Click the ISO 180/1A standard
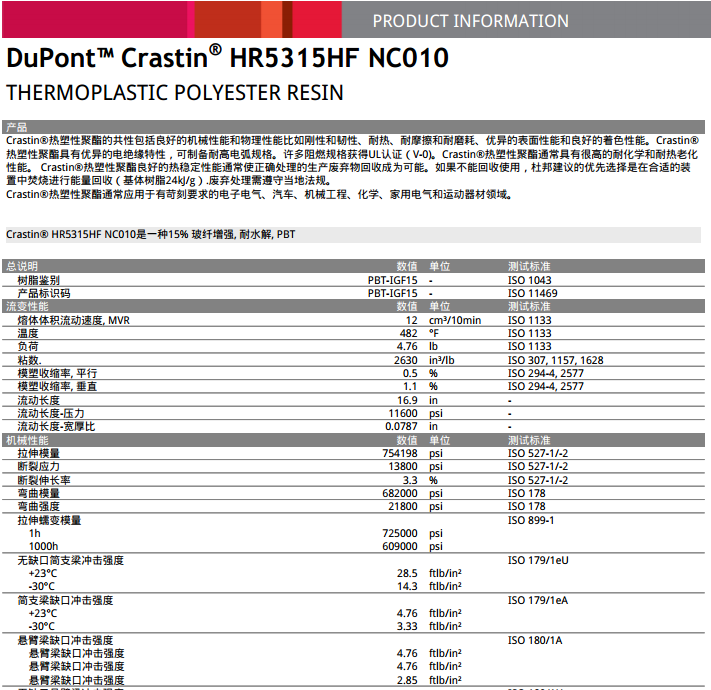This screenshot has width=711, height=690. [535, 640]
